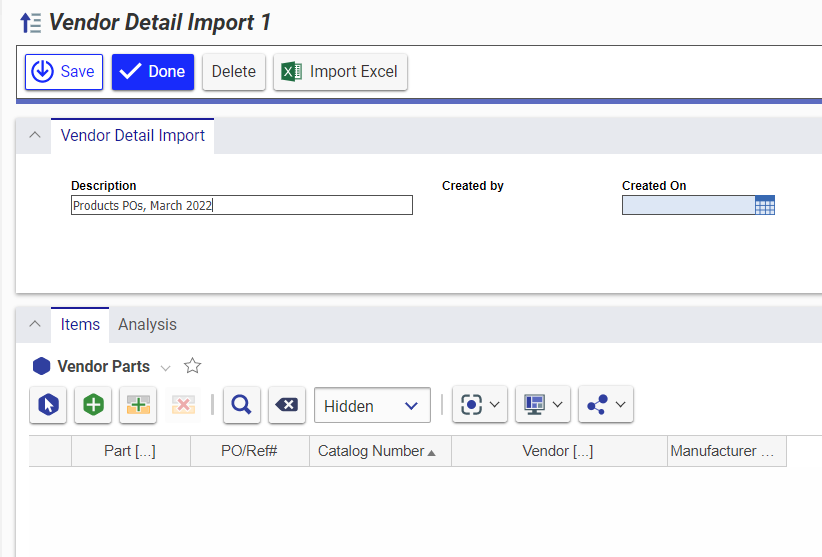
Task: Click the add row icon
Action: click(138, 405)
